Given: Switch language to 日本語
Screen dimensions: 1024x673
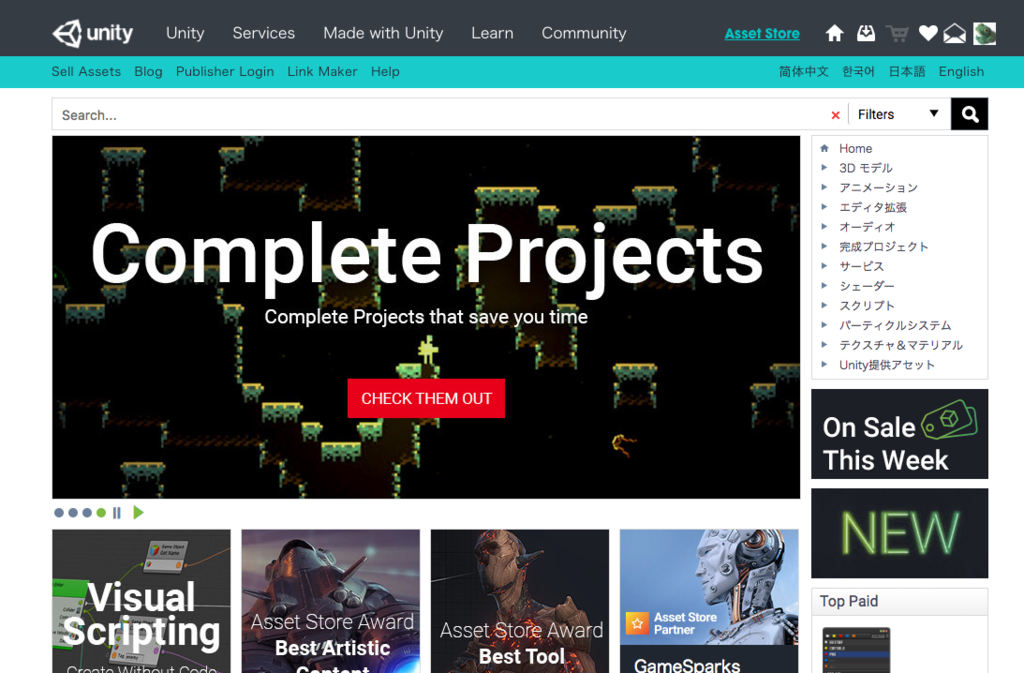Looking at the screenshot, I should point(907,71).
